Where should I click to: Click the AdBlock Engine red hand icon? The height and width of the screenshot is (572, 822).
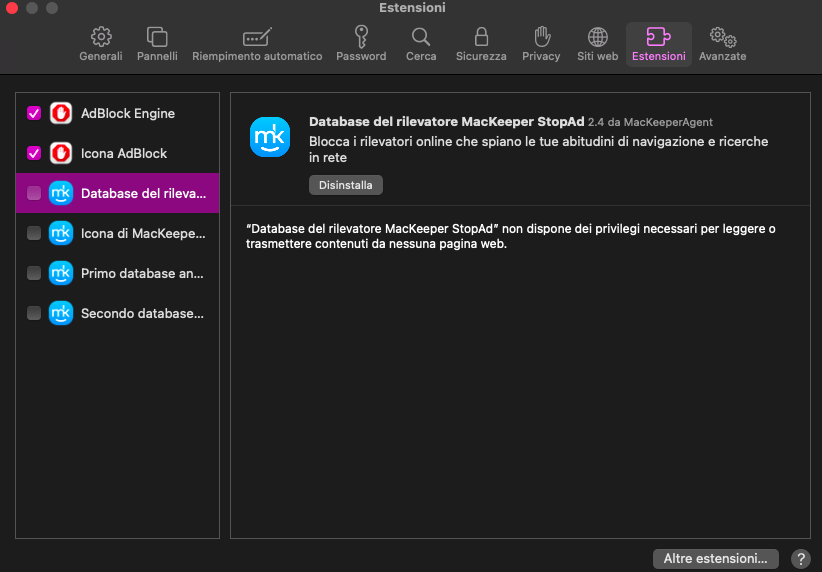pyautogui.click(x=61, y=113)
